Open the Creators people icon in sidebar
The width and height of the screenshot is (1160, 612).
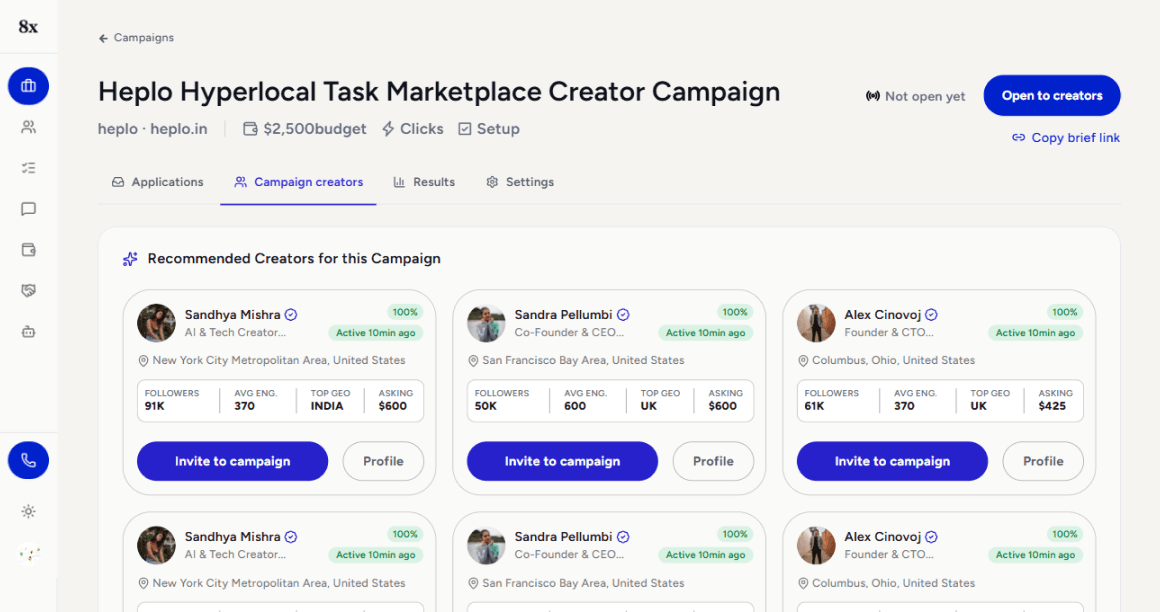tap(28, 127)
